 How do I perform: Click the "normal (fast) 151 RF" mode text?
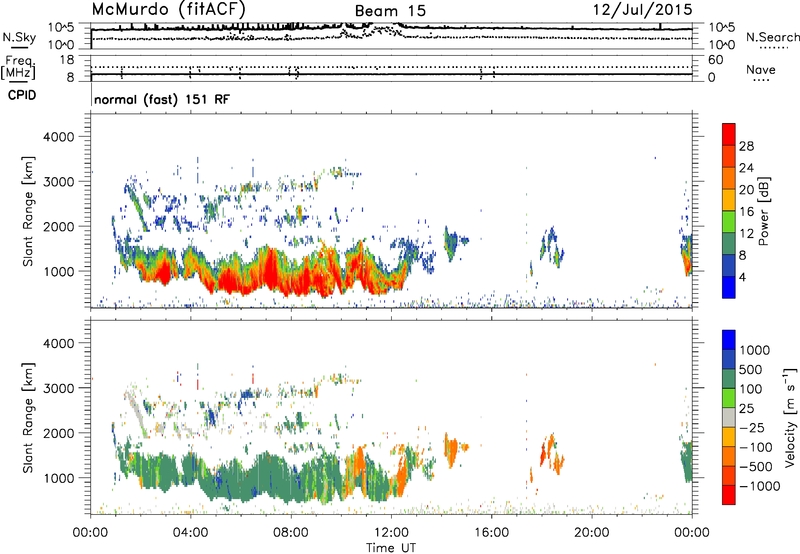coord(162,99)
